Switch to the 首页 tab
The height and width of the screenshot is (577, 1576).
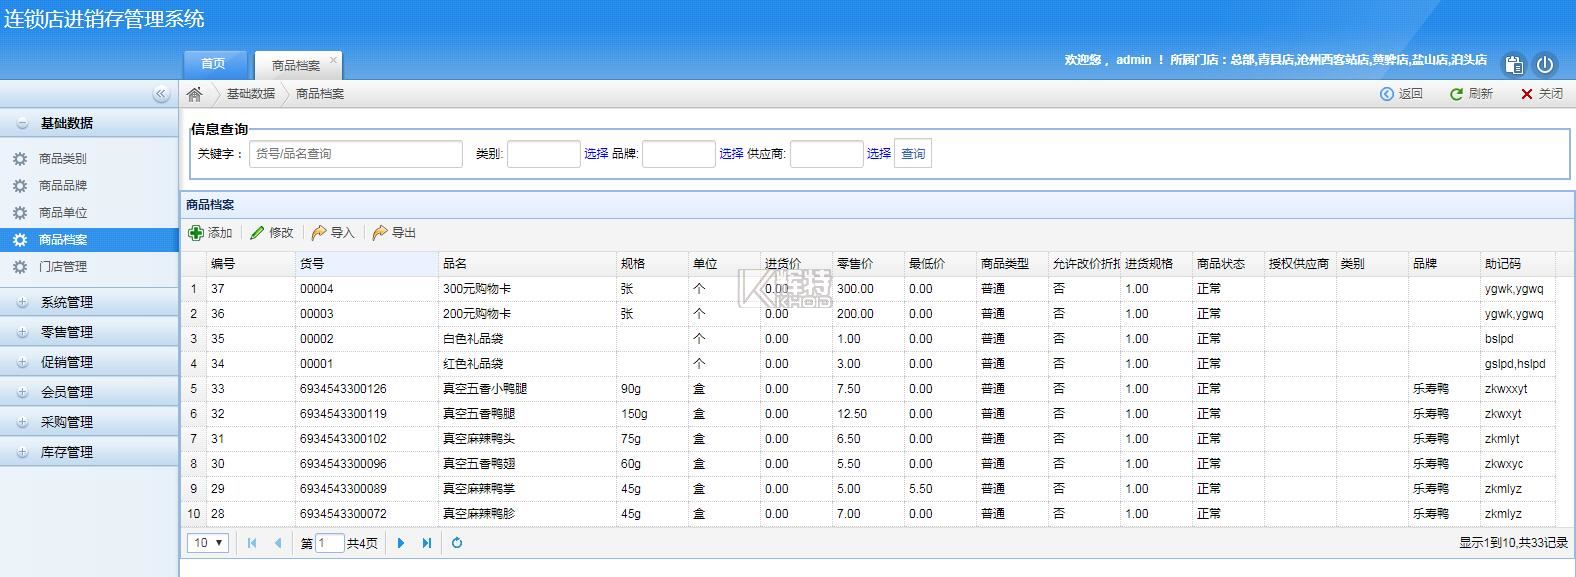pyautogui.click(x=213, y=64)
